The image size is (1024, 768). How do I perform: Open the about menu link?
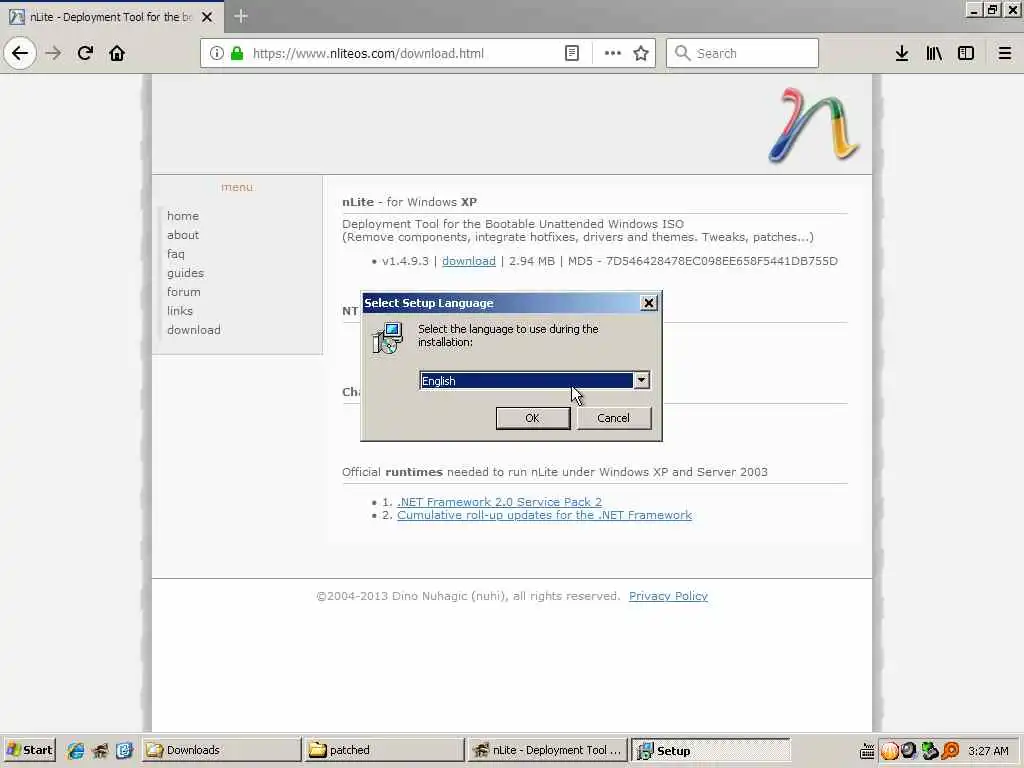coord(183,234)
